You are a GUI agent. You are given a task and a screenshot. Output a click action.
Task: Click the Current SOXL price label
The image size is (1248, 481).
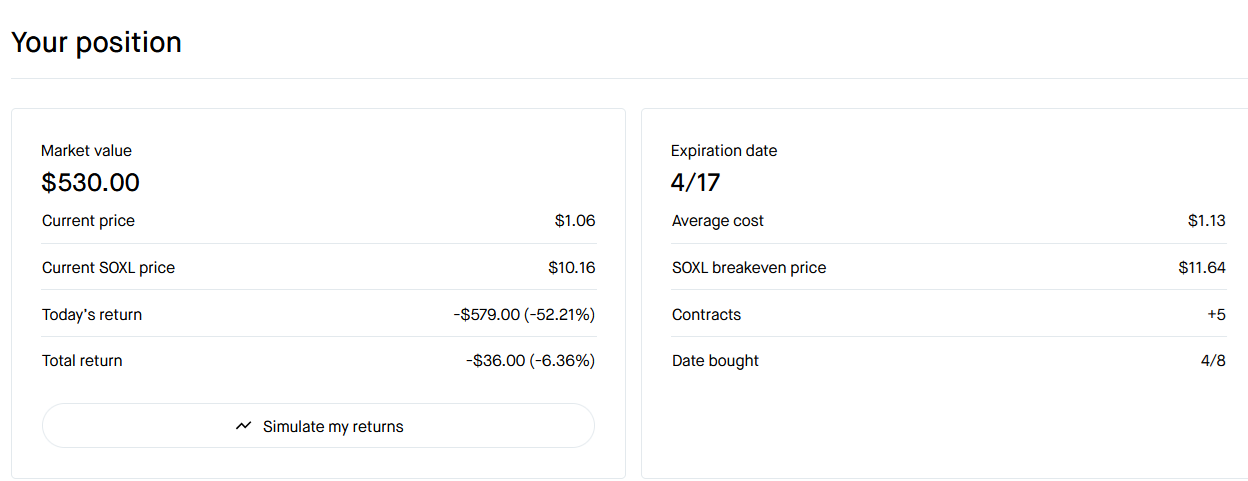pos(108,268)
